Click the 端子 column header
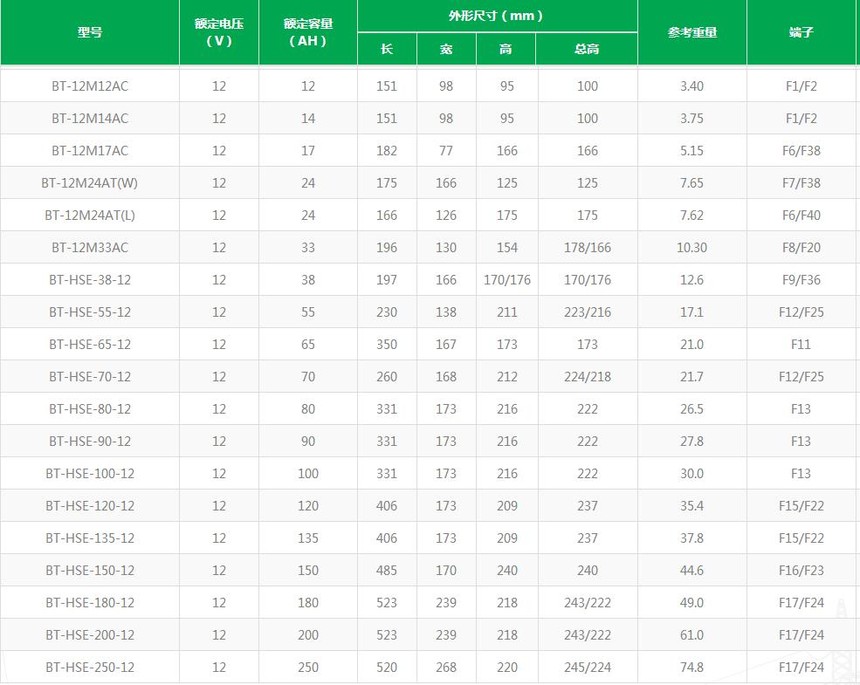860x685 pixels. (802, 32)
